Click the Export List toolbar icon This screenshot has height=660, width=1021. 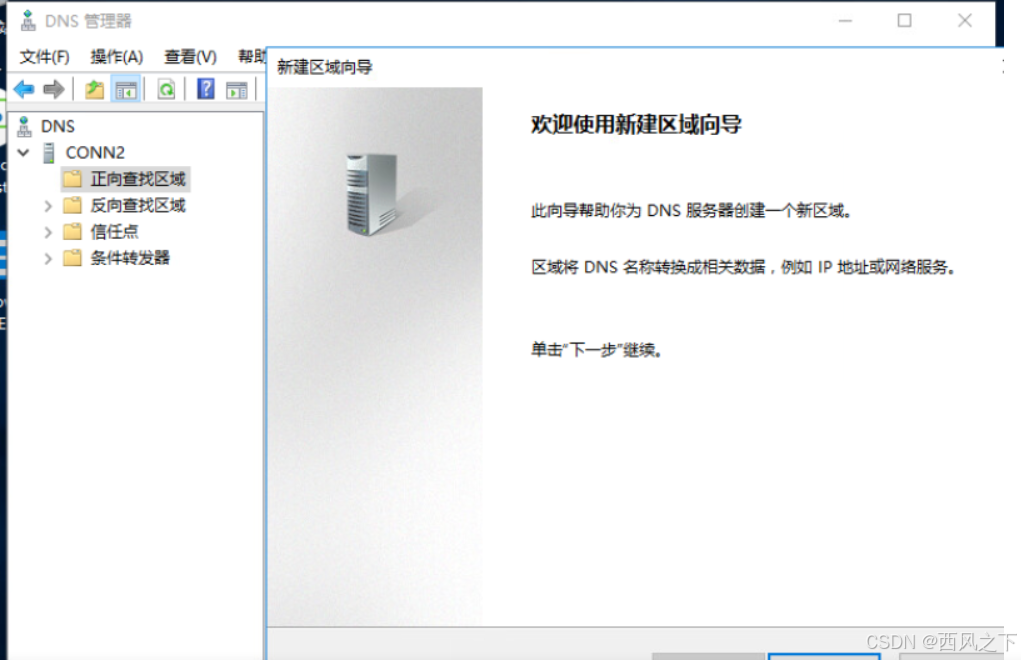click(x=93, y=88)
